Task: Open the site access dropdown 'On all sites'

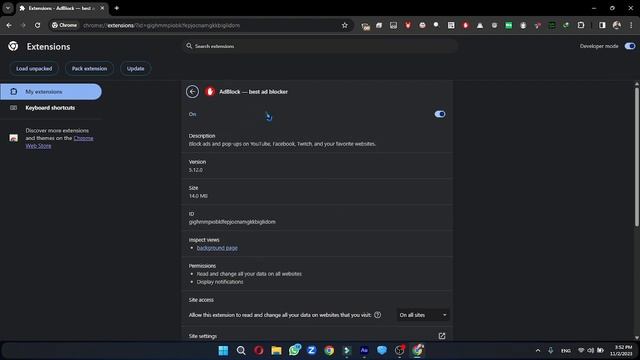Action: coord(422,315)
